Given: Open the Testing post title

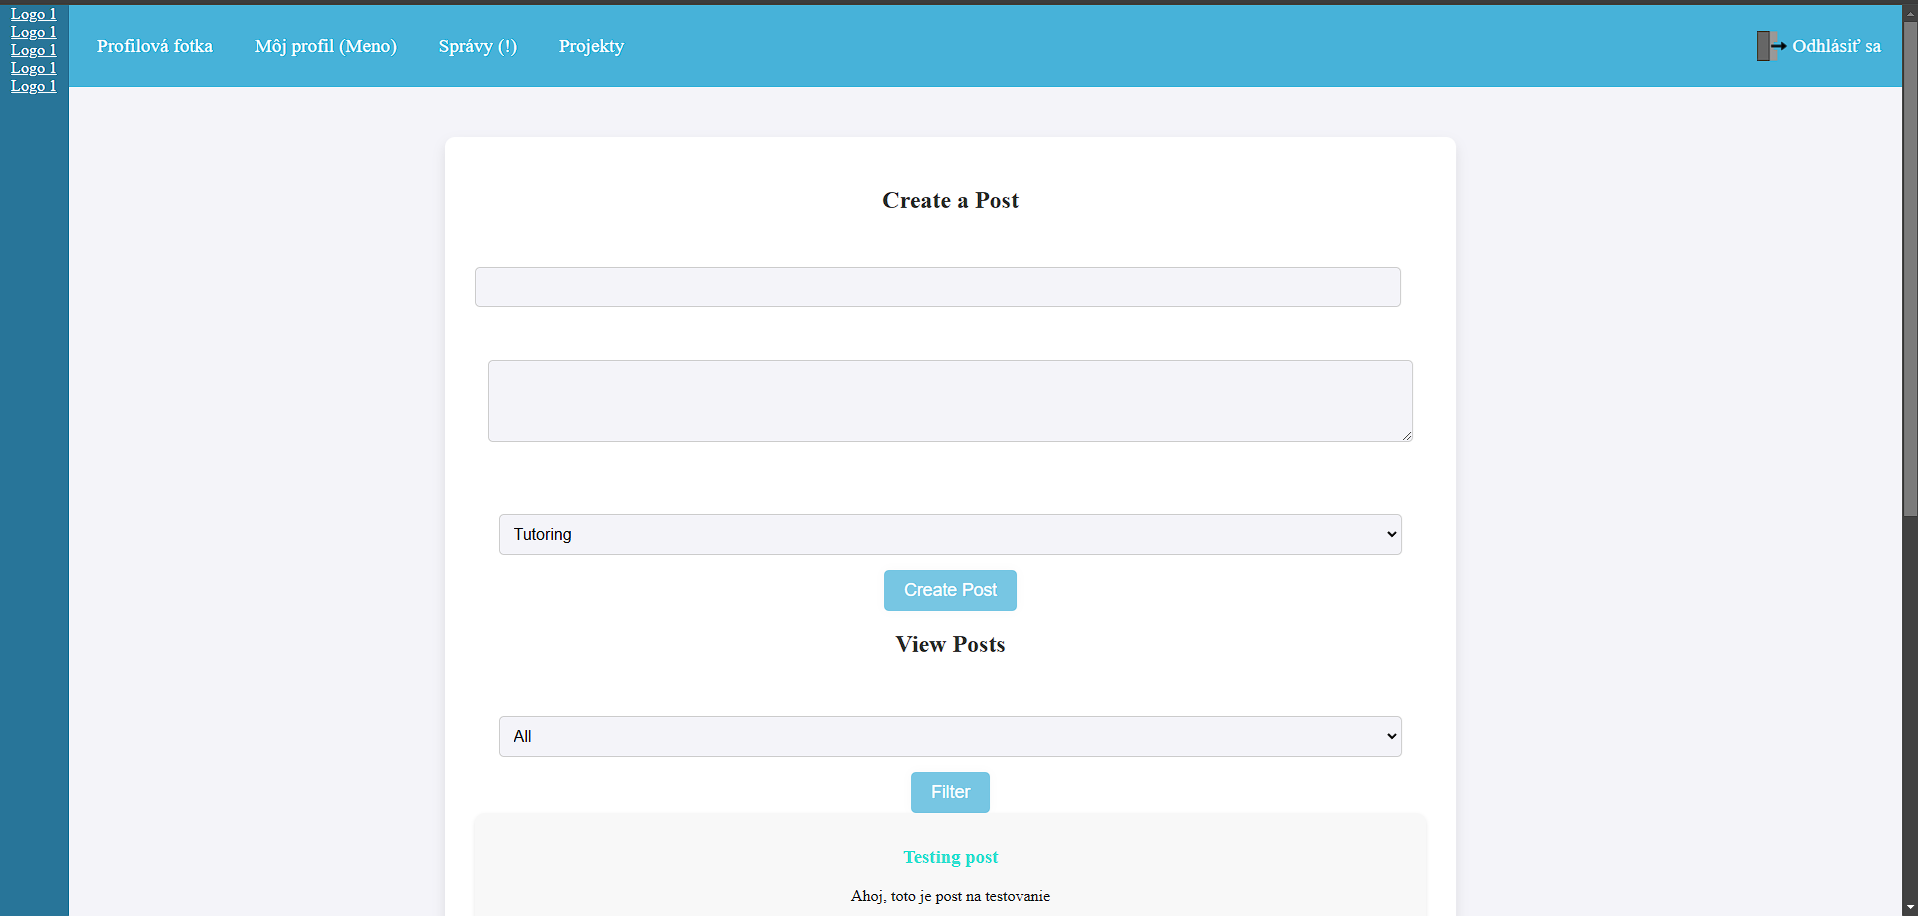Looking at the screenshot, I should 951,857.
